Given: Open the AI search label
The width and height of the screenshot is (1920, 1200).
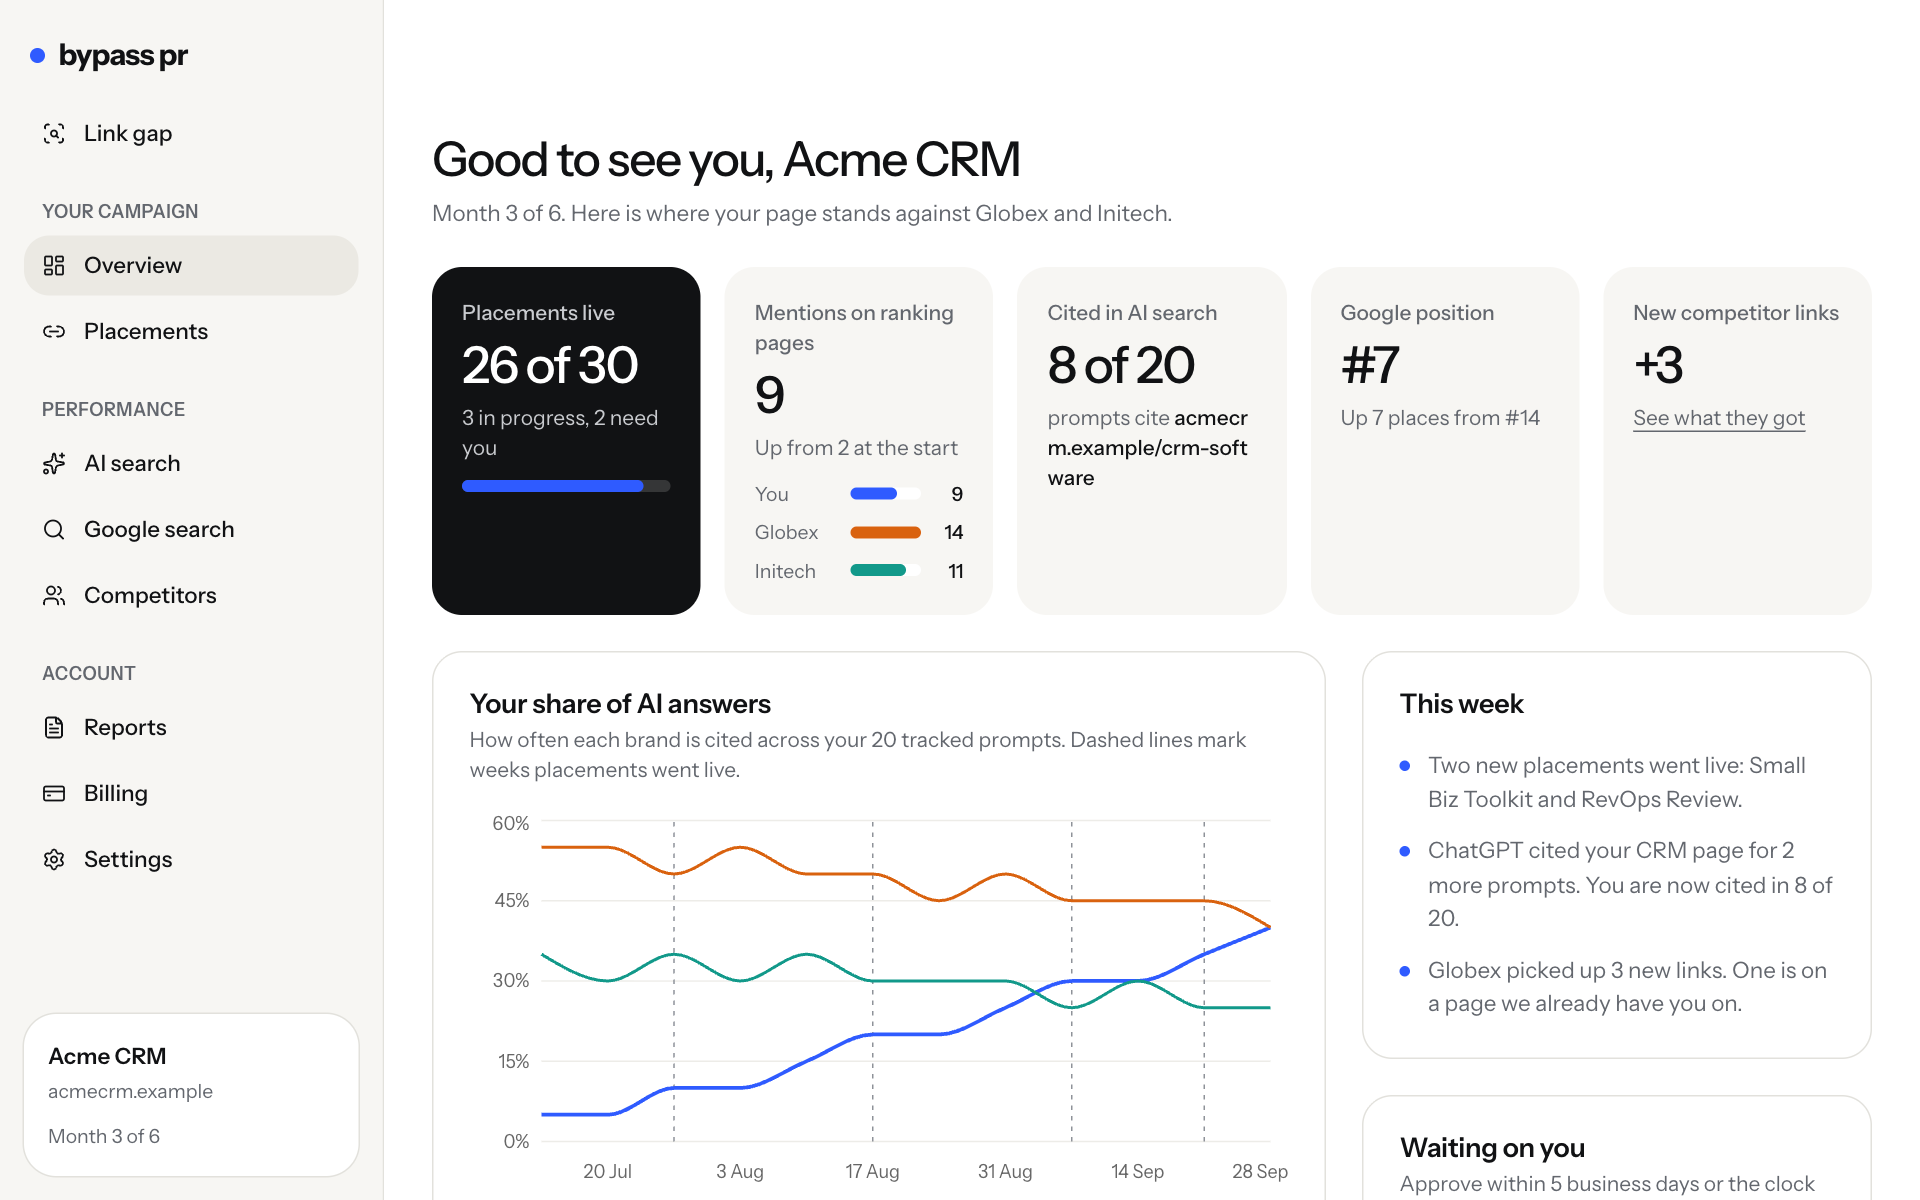Looking at the screenshot, I should pos(132,463).
